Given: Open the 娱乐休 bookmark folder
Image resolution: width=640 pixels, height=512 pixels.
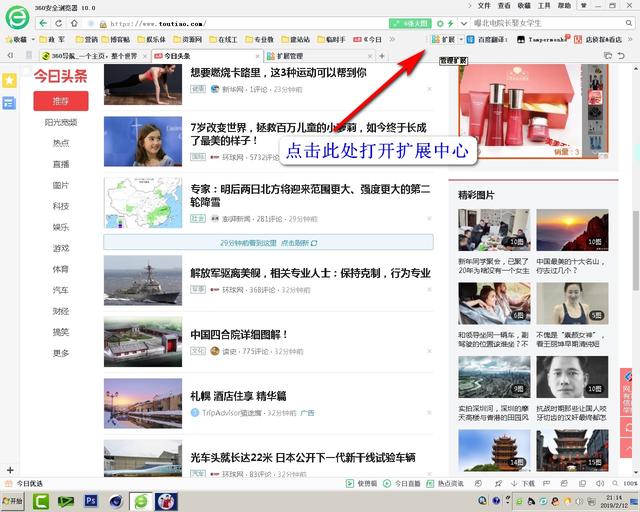Looking at the screenshot, I should click(151, 40).
